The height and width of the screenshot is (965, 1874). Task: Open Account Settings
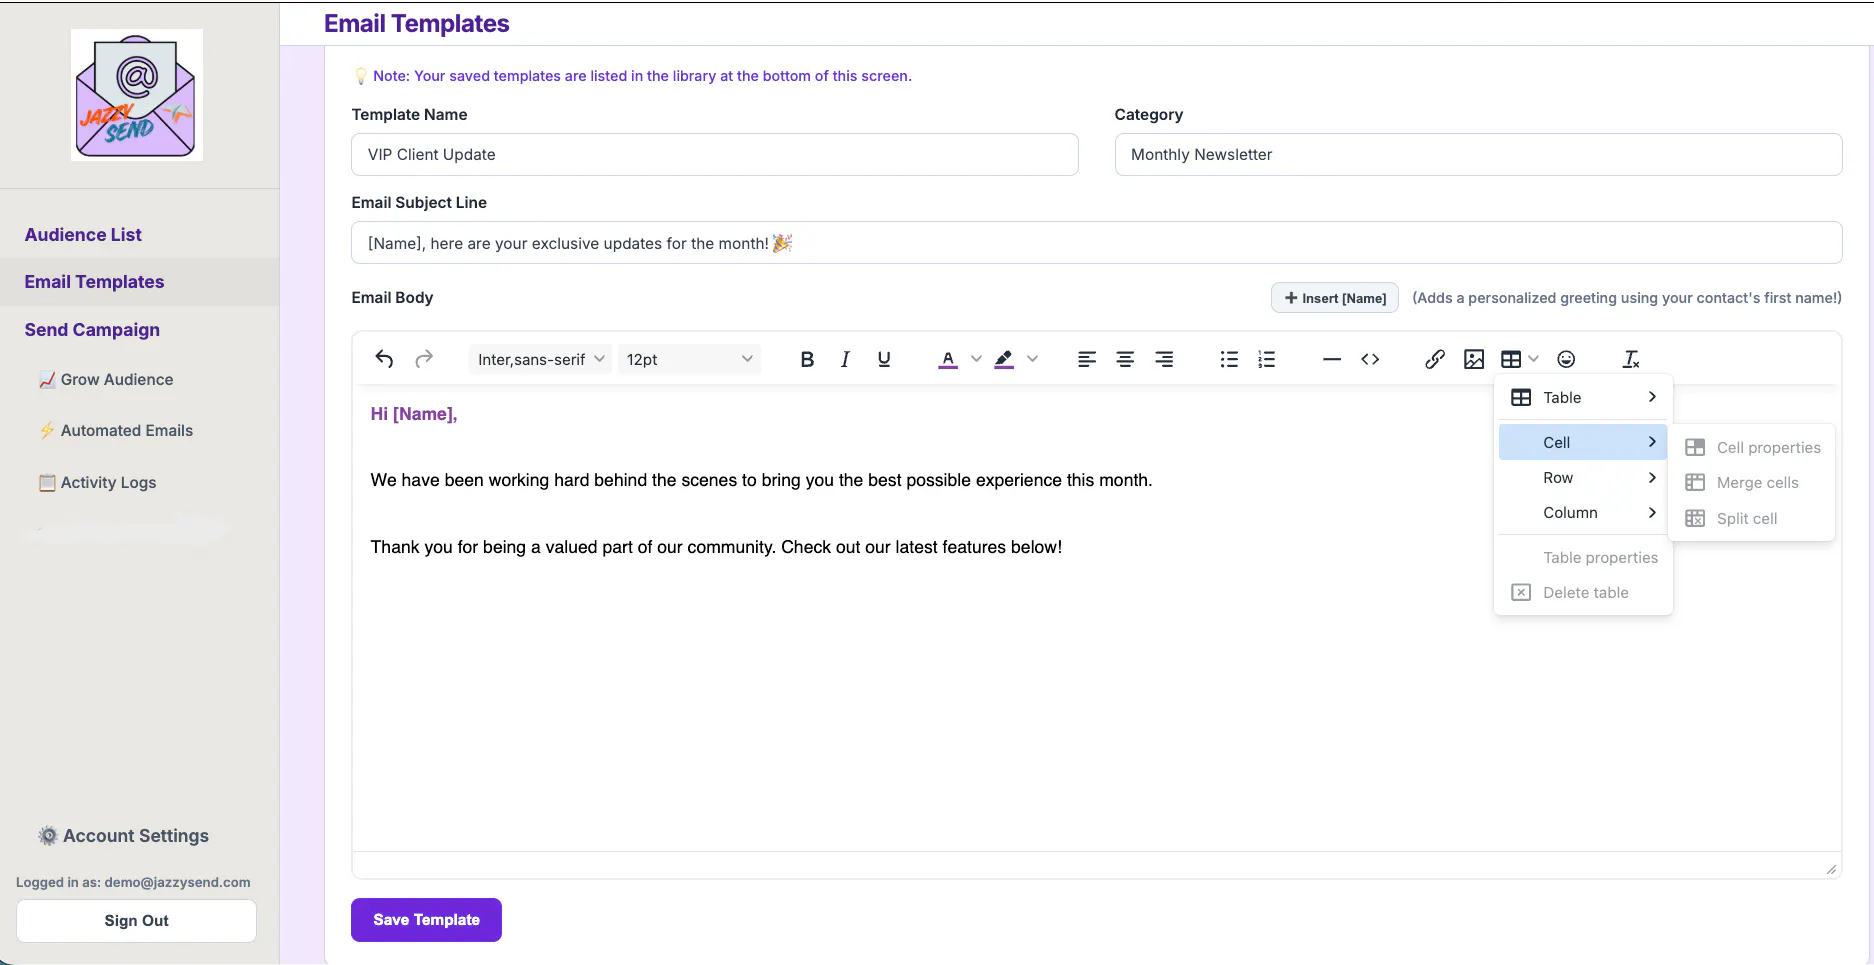(124, 836)
